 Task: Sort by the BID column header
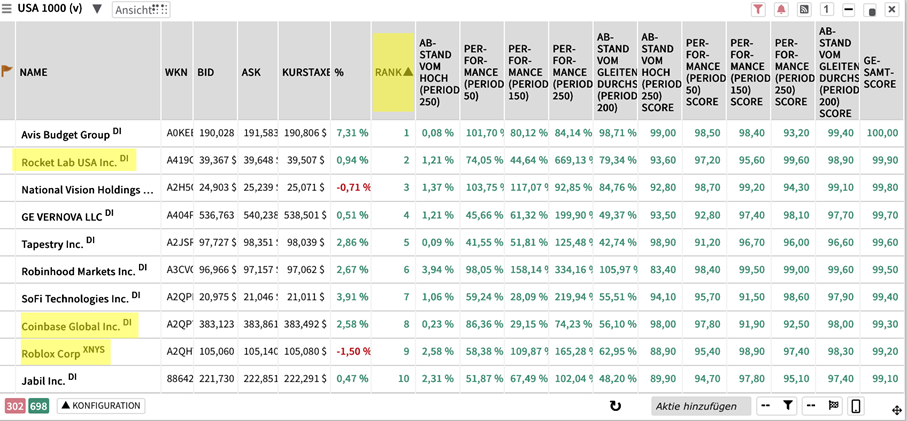coord(215,72)
